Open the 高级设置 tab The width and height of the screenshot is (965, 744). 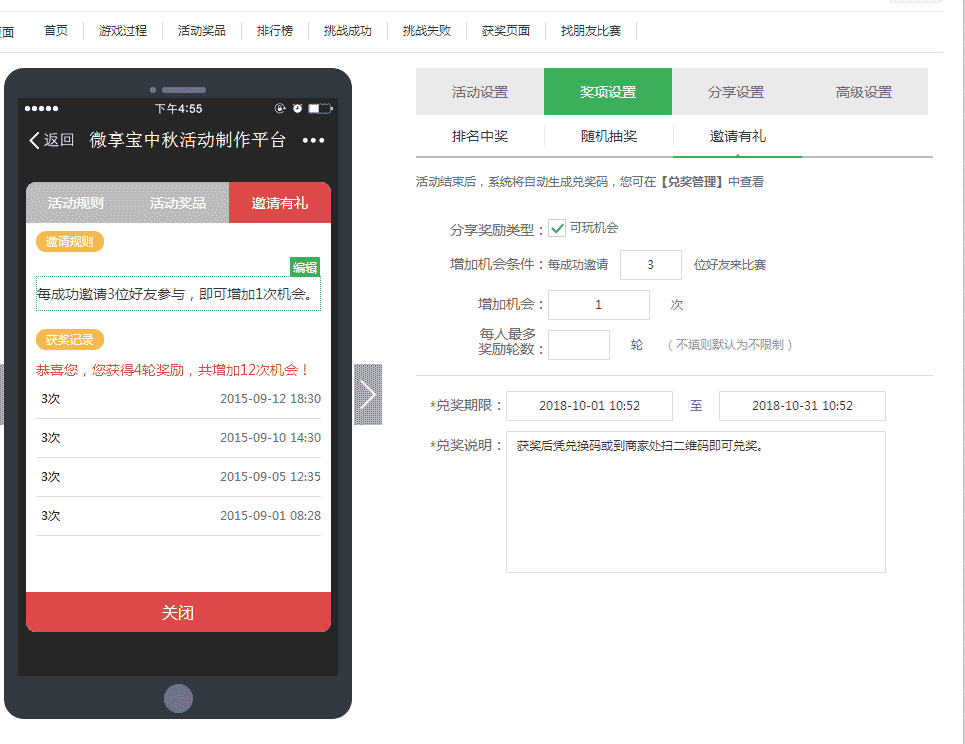[864, 92]
